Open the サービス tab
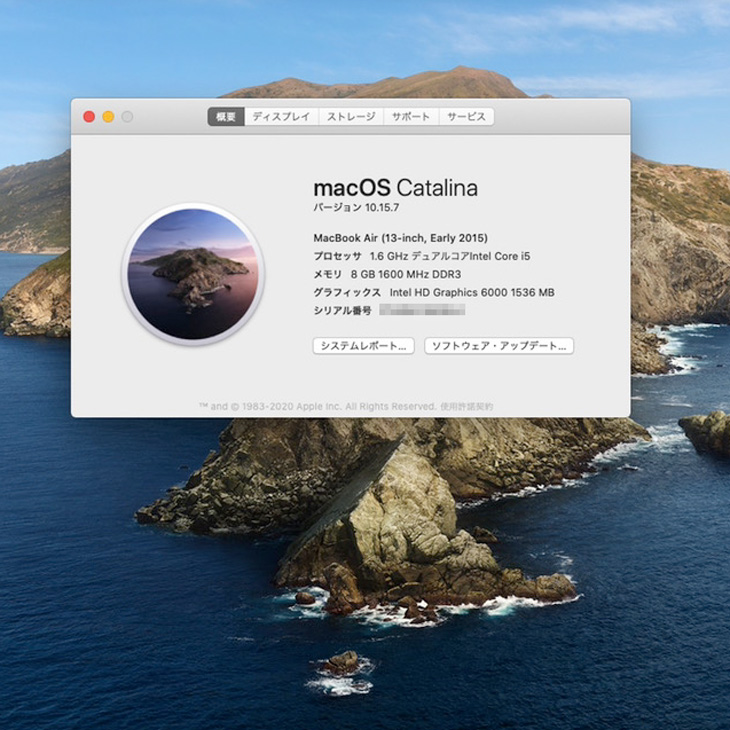This screenshot has height=730, width=730. coord(466,116)
